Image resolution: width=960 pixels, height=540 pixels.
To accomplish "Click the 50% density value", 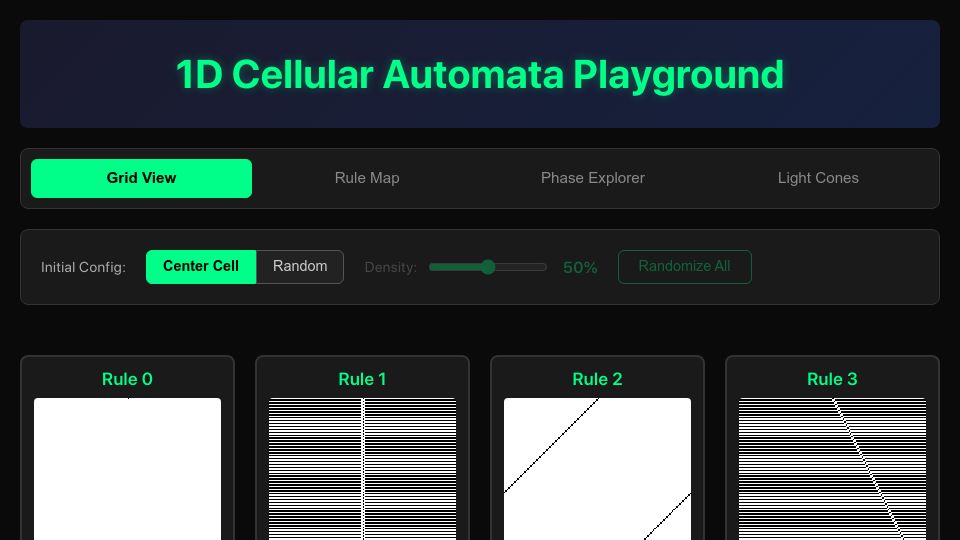I will tap(580, 268).
